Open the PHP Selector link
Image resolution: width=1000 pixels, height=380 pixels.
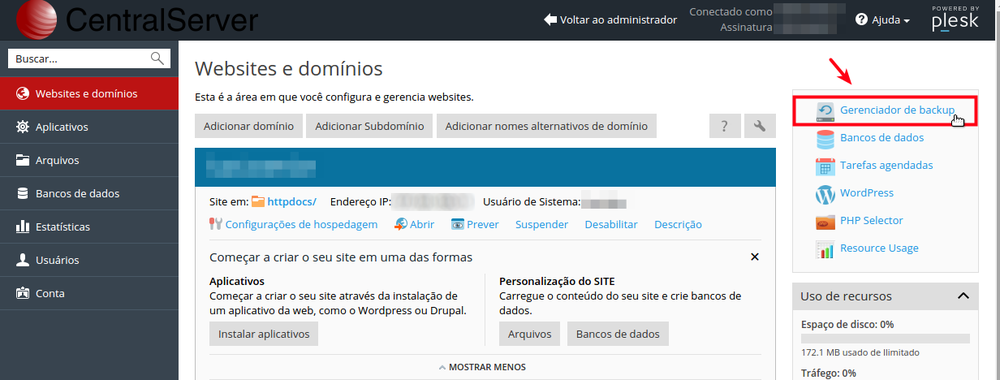click(x=872, y=220)
